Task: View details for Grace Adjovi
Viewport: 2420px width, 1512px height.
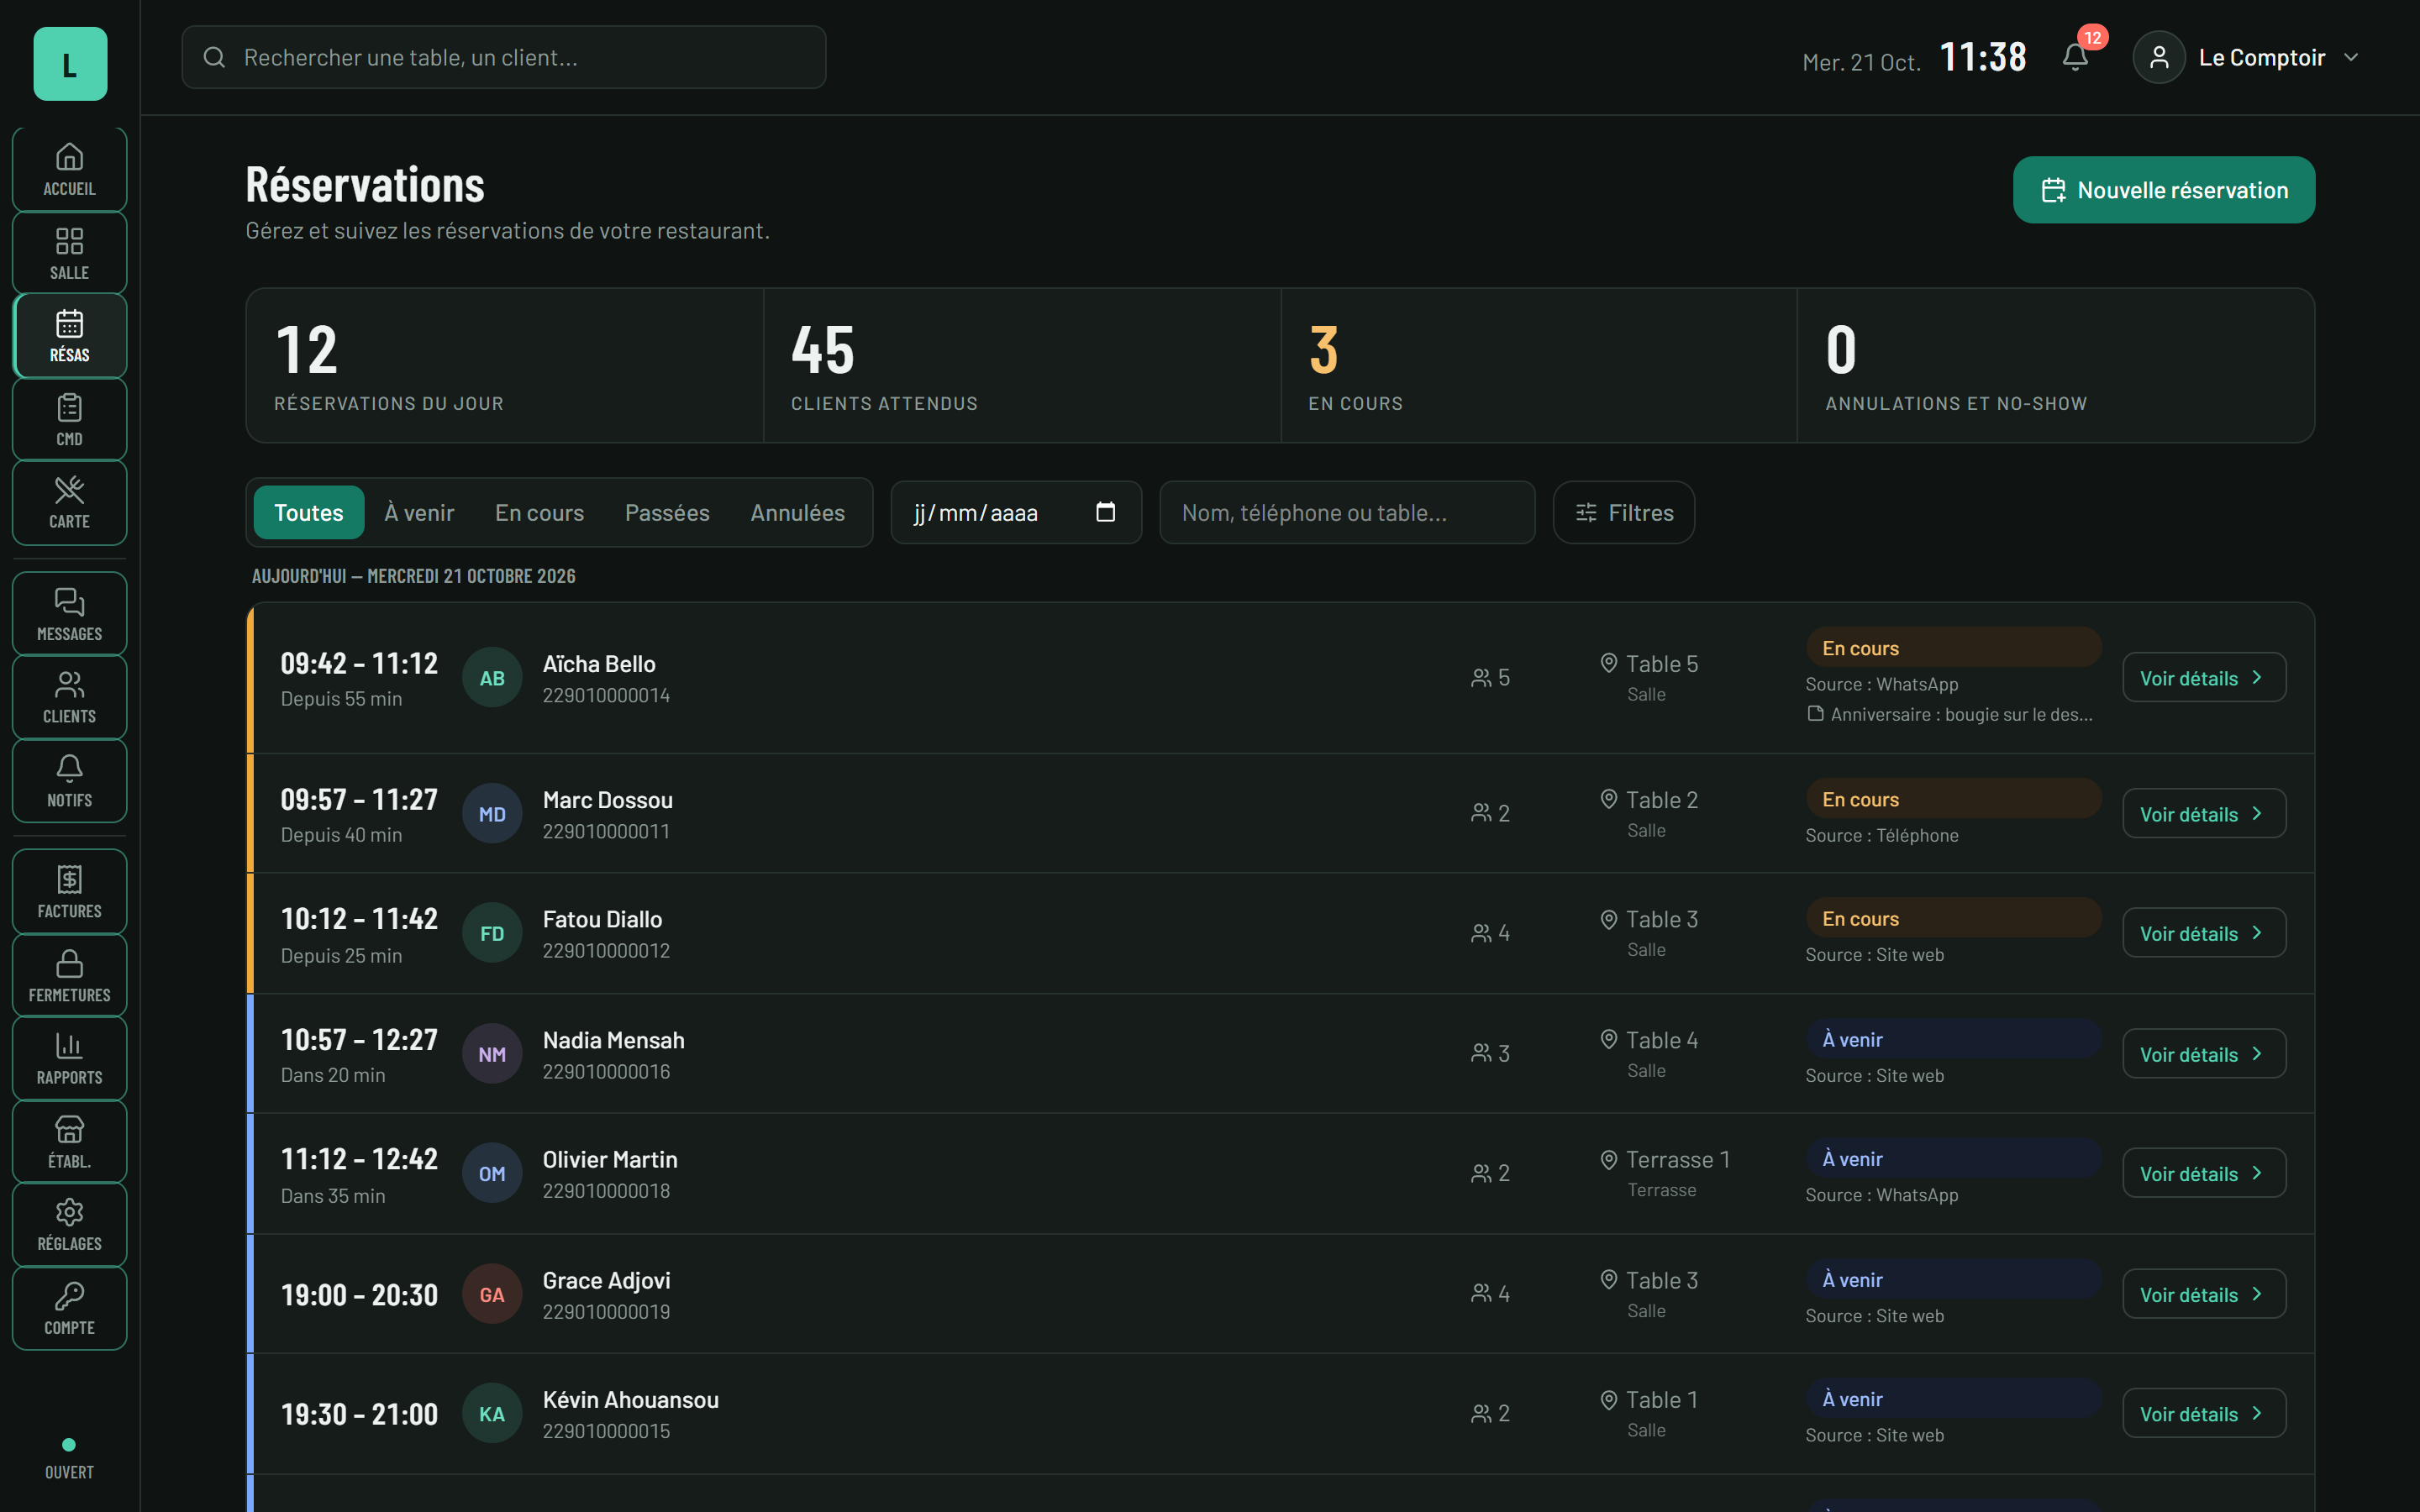Action: tap(2203, 1294)
